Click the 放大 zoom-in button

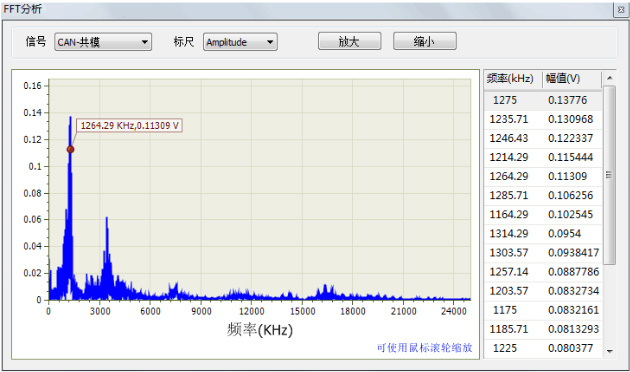(x=349, y=41)
